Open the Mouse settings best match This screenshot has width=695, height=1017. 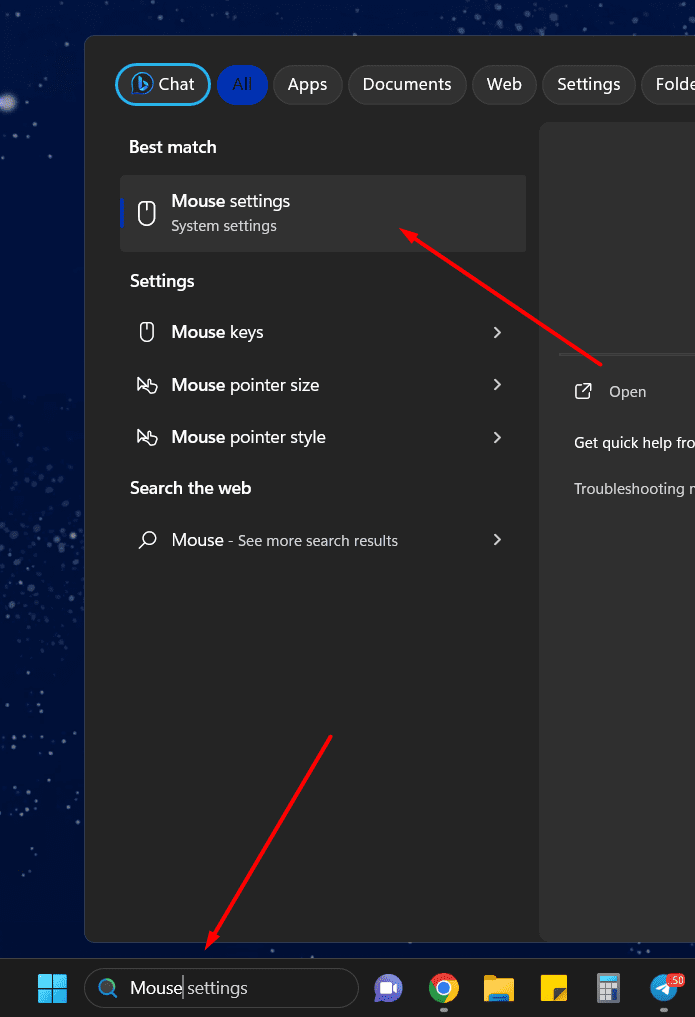pyautogui.click(x=322, y=213)
